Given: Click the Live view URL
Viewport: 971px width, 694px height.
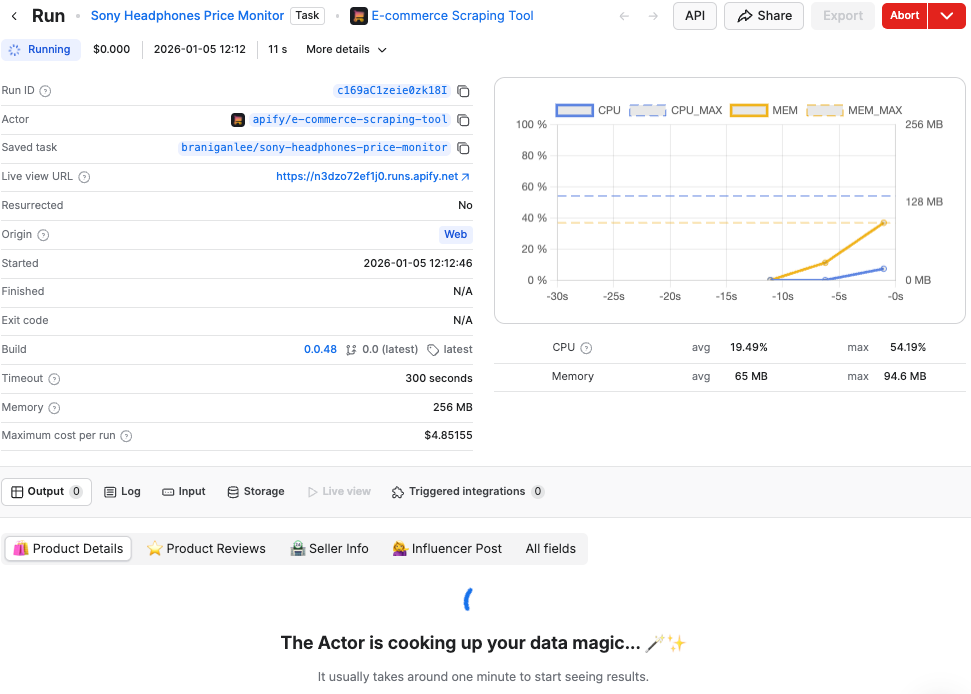Looking at the screenshot, I should (x=370, y=176).
